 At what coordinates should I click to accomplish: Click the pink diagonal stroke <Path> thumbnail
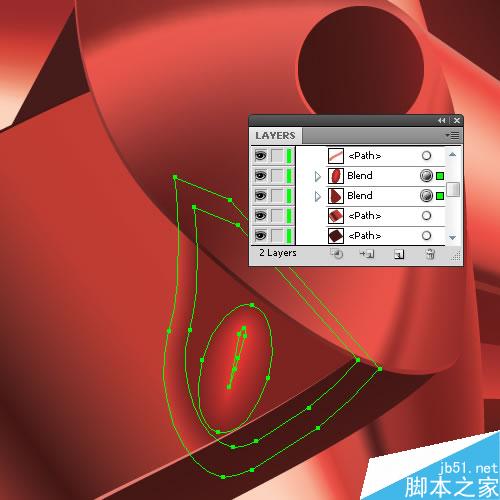click(x=336, y=156)
